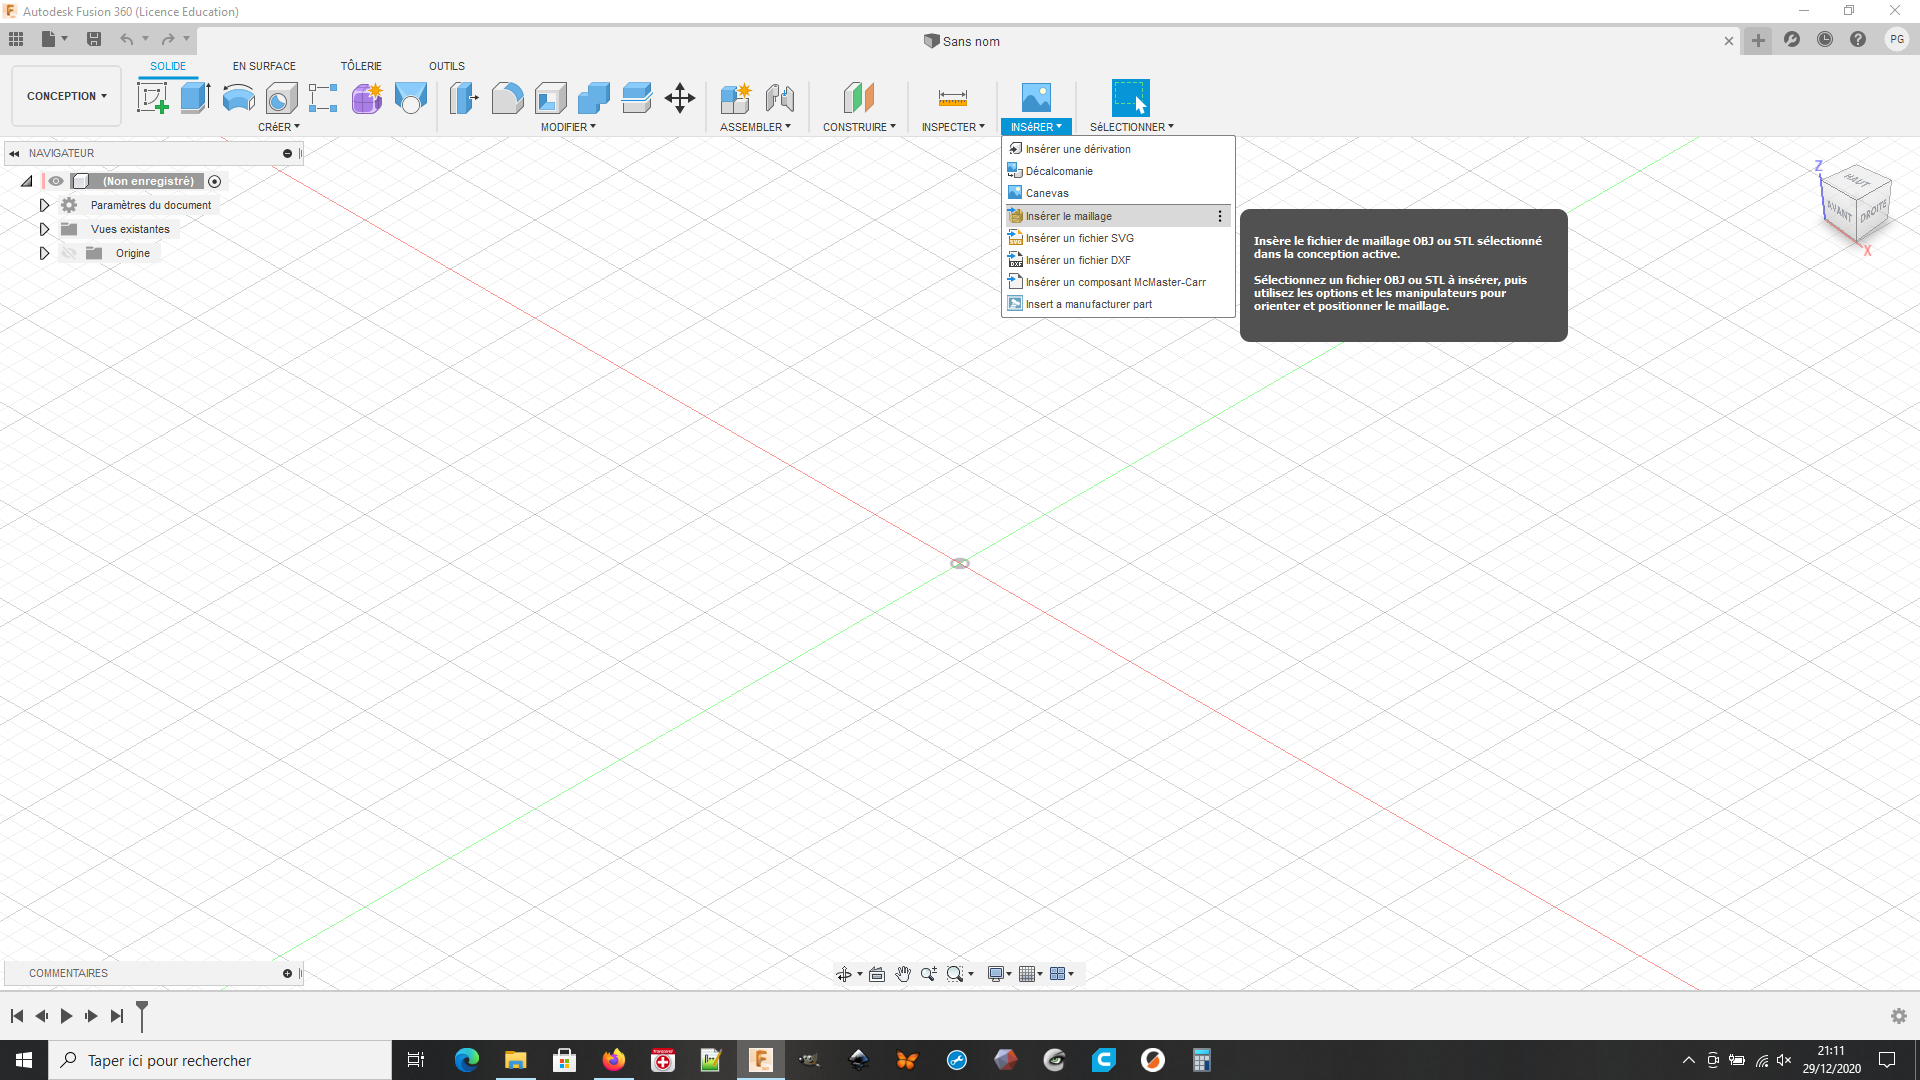Open the MODIFIER dropdown menu

pos(568,127)
